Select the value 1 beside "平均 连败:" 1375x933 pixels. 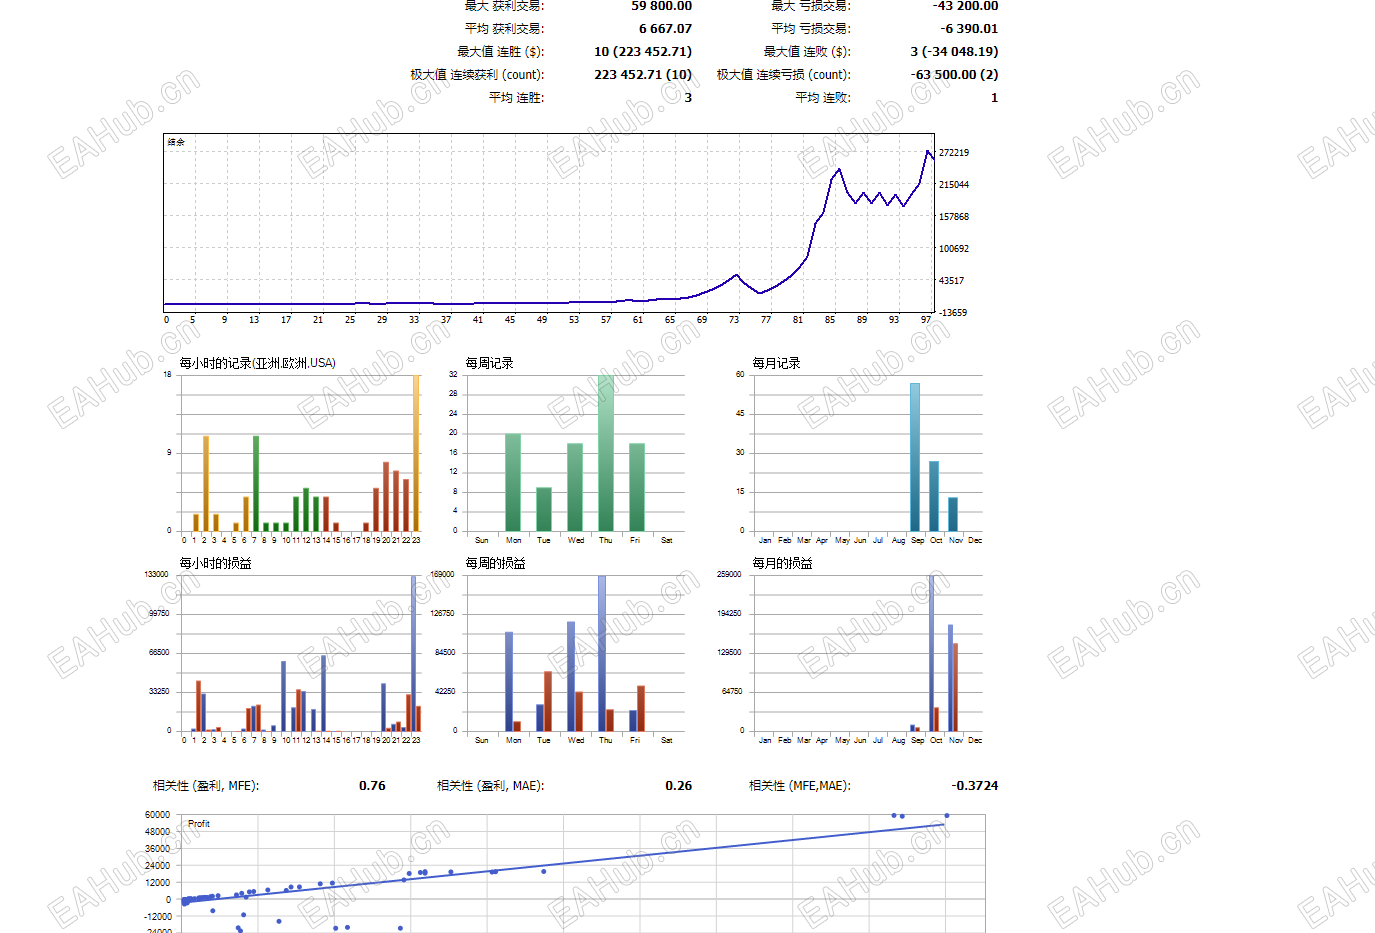(994, 98)
